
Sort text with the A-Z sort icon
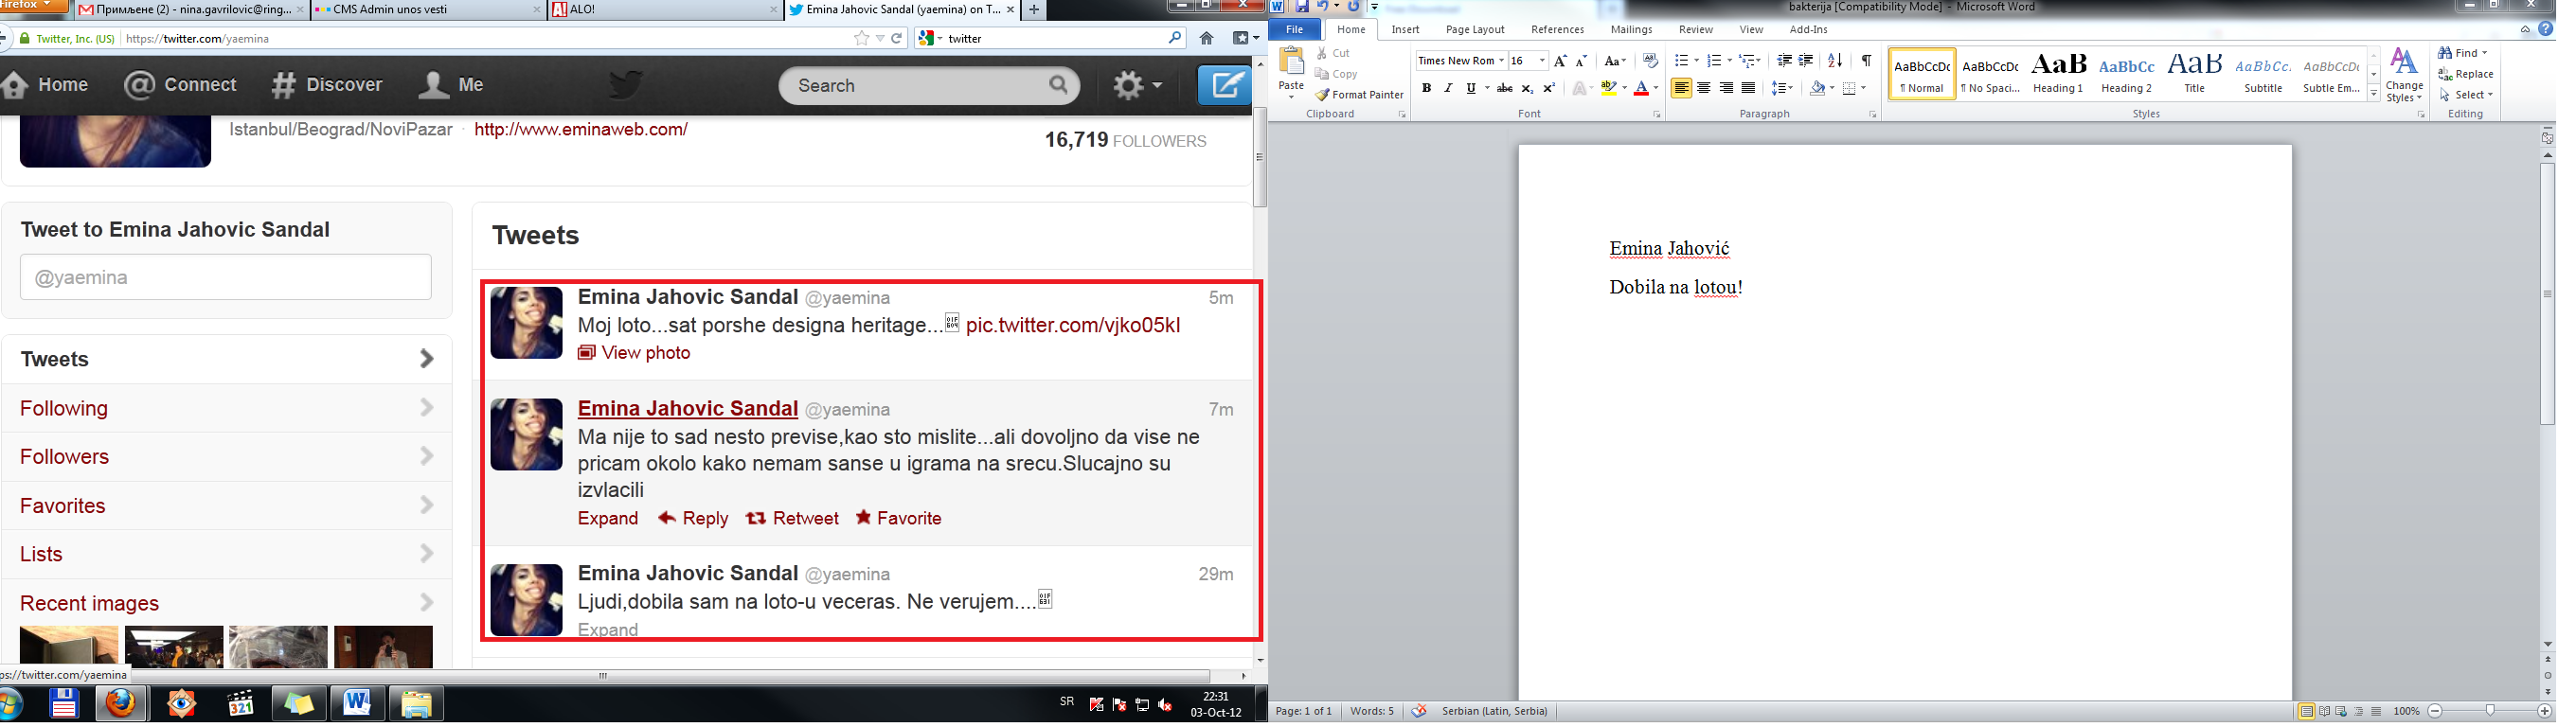click(x=1834, y=61)
